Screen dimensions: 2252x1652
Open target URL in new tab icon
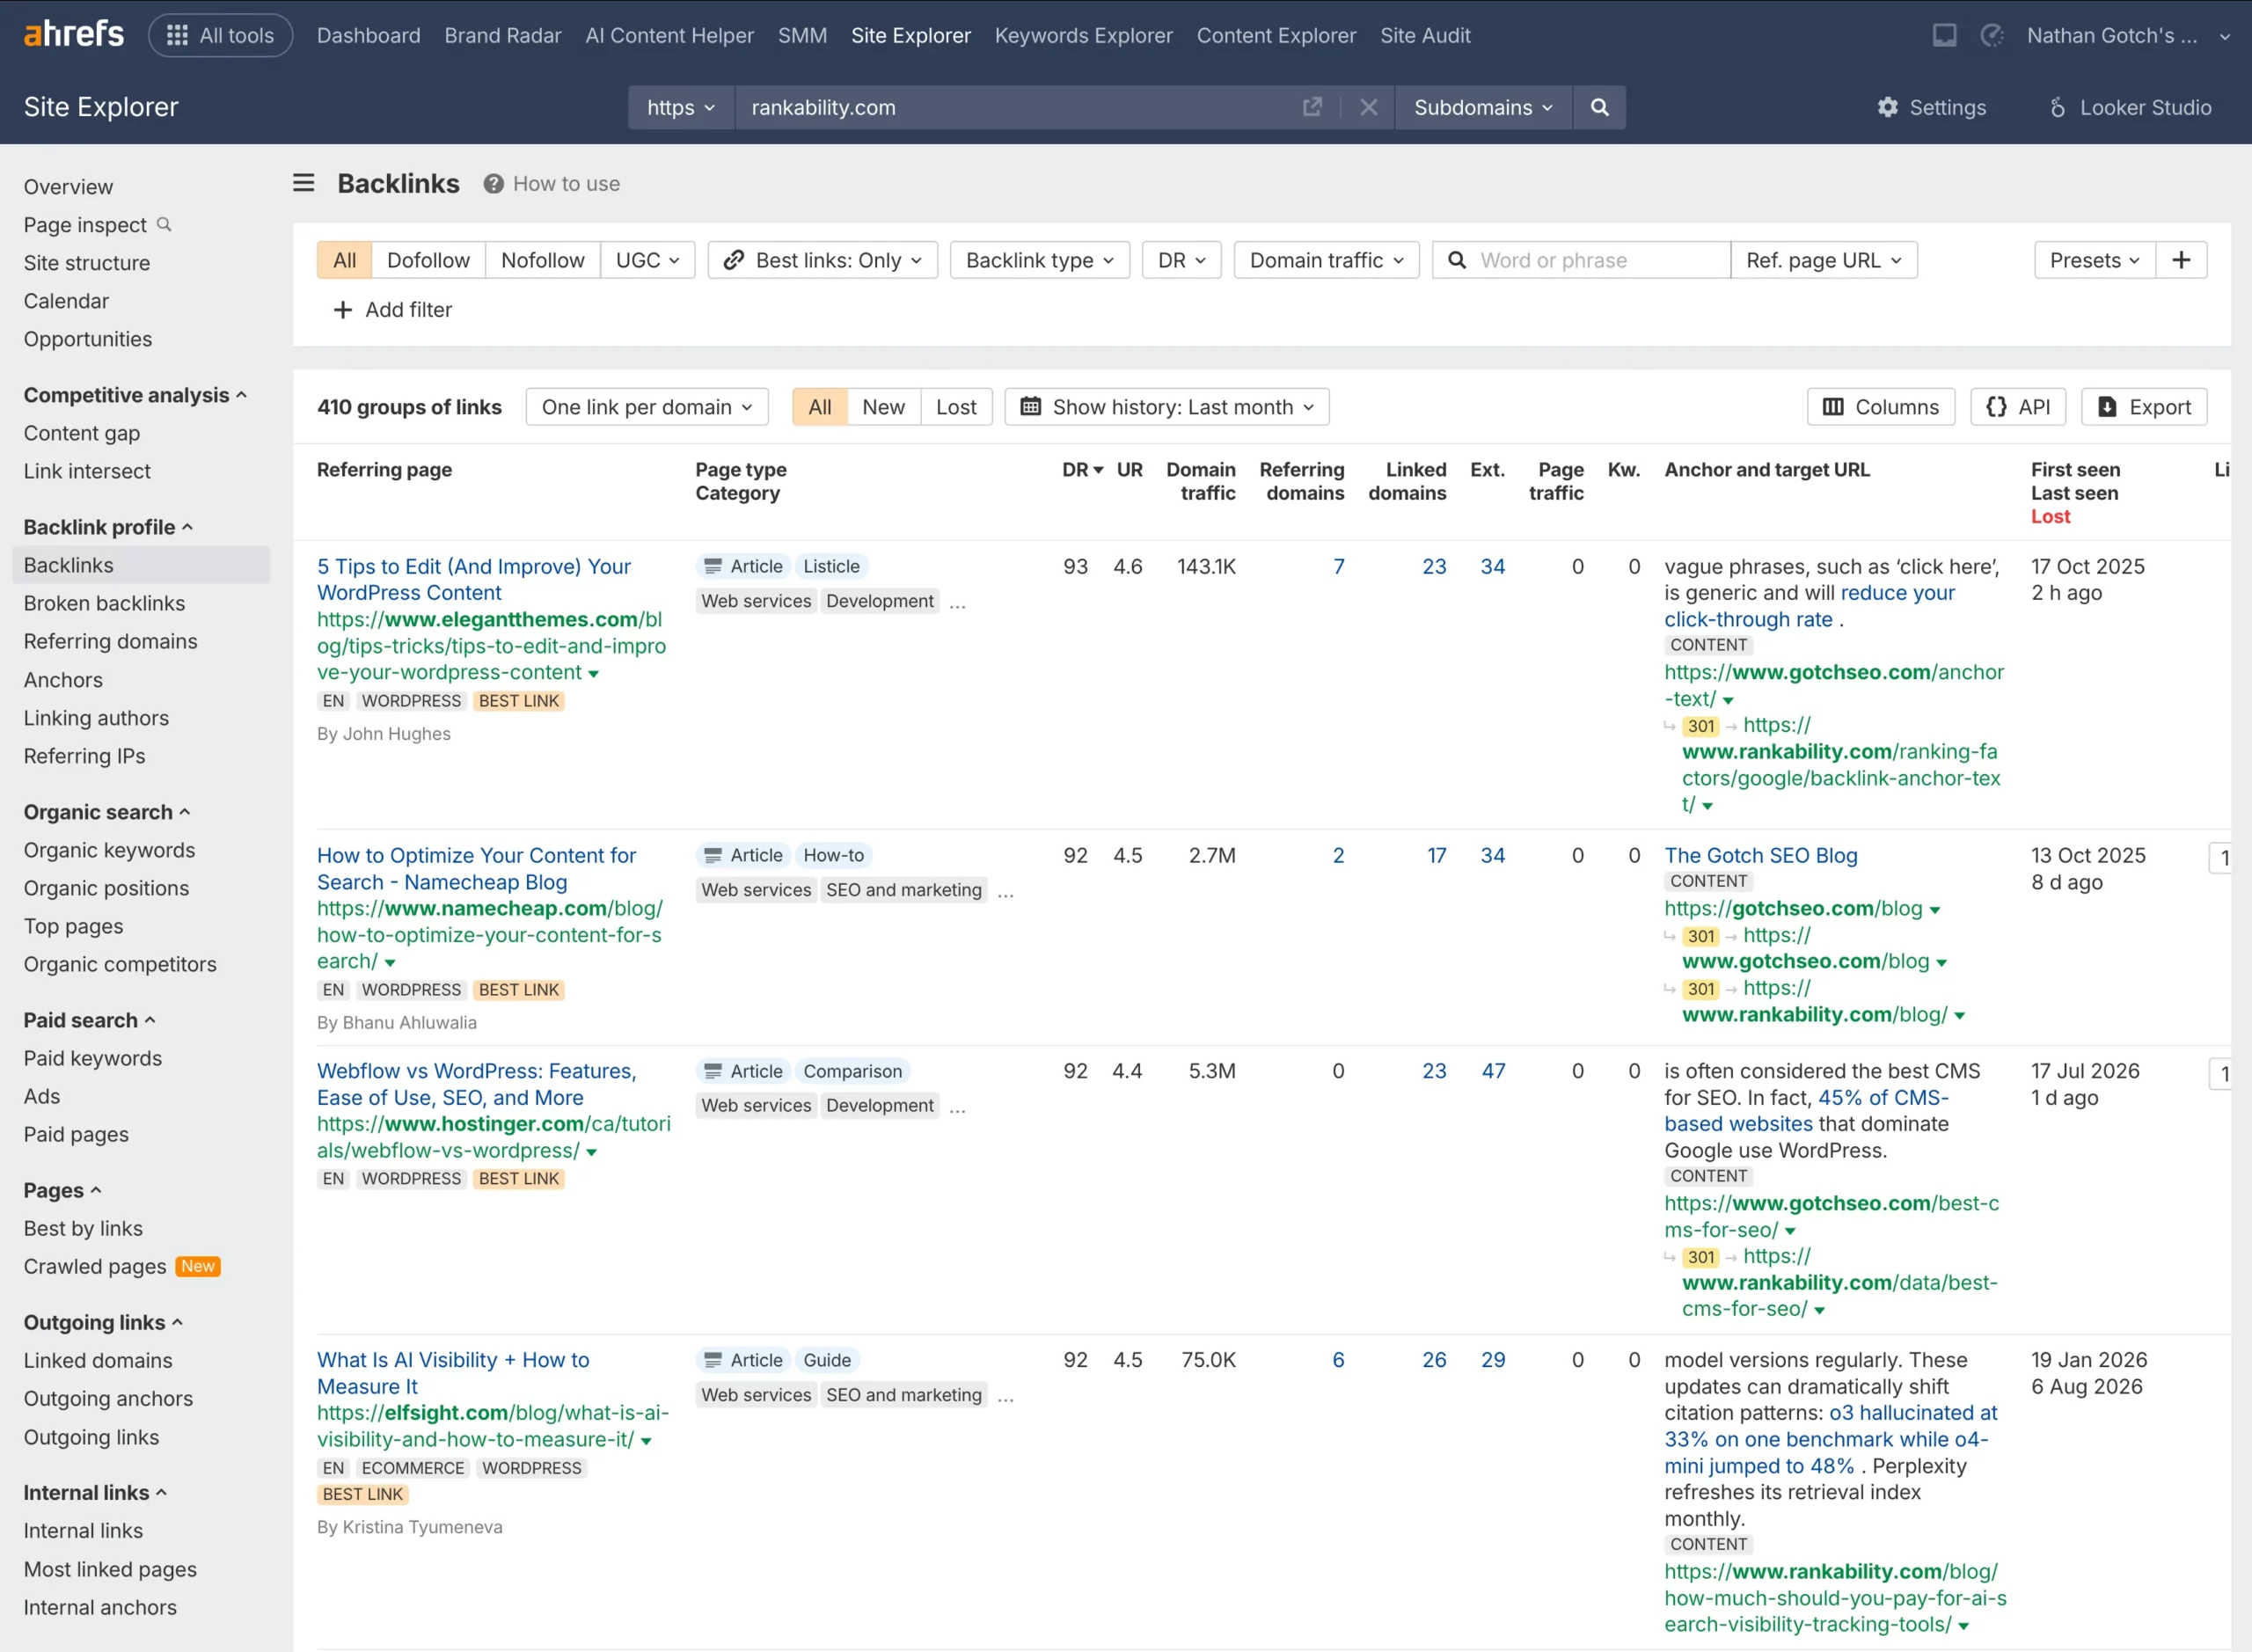coord(1312,107)
